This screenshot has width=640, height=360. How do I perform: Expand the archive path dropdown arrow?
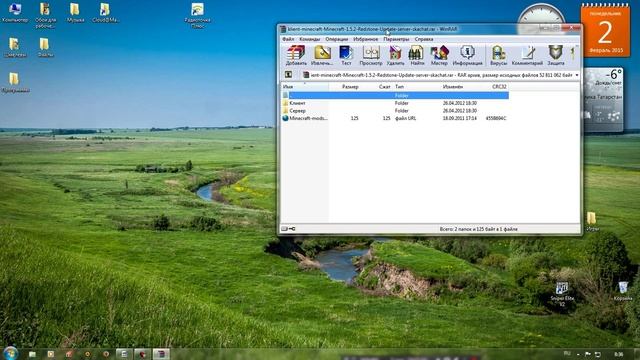pyautogui.click(x=577, y=75)
